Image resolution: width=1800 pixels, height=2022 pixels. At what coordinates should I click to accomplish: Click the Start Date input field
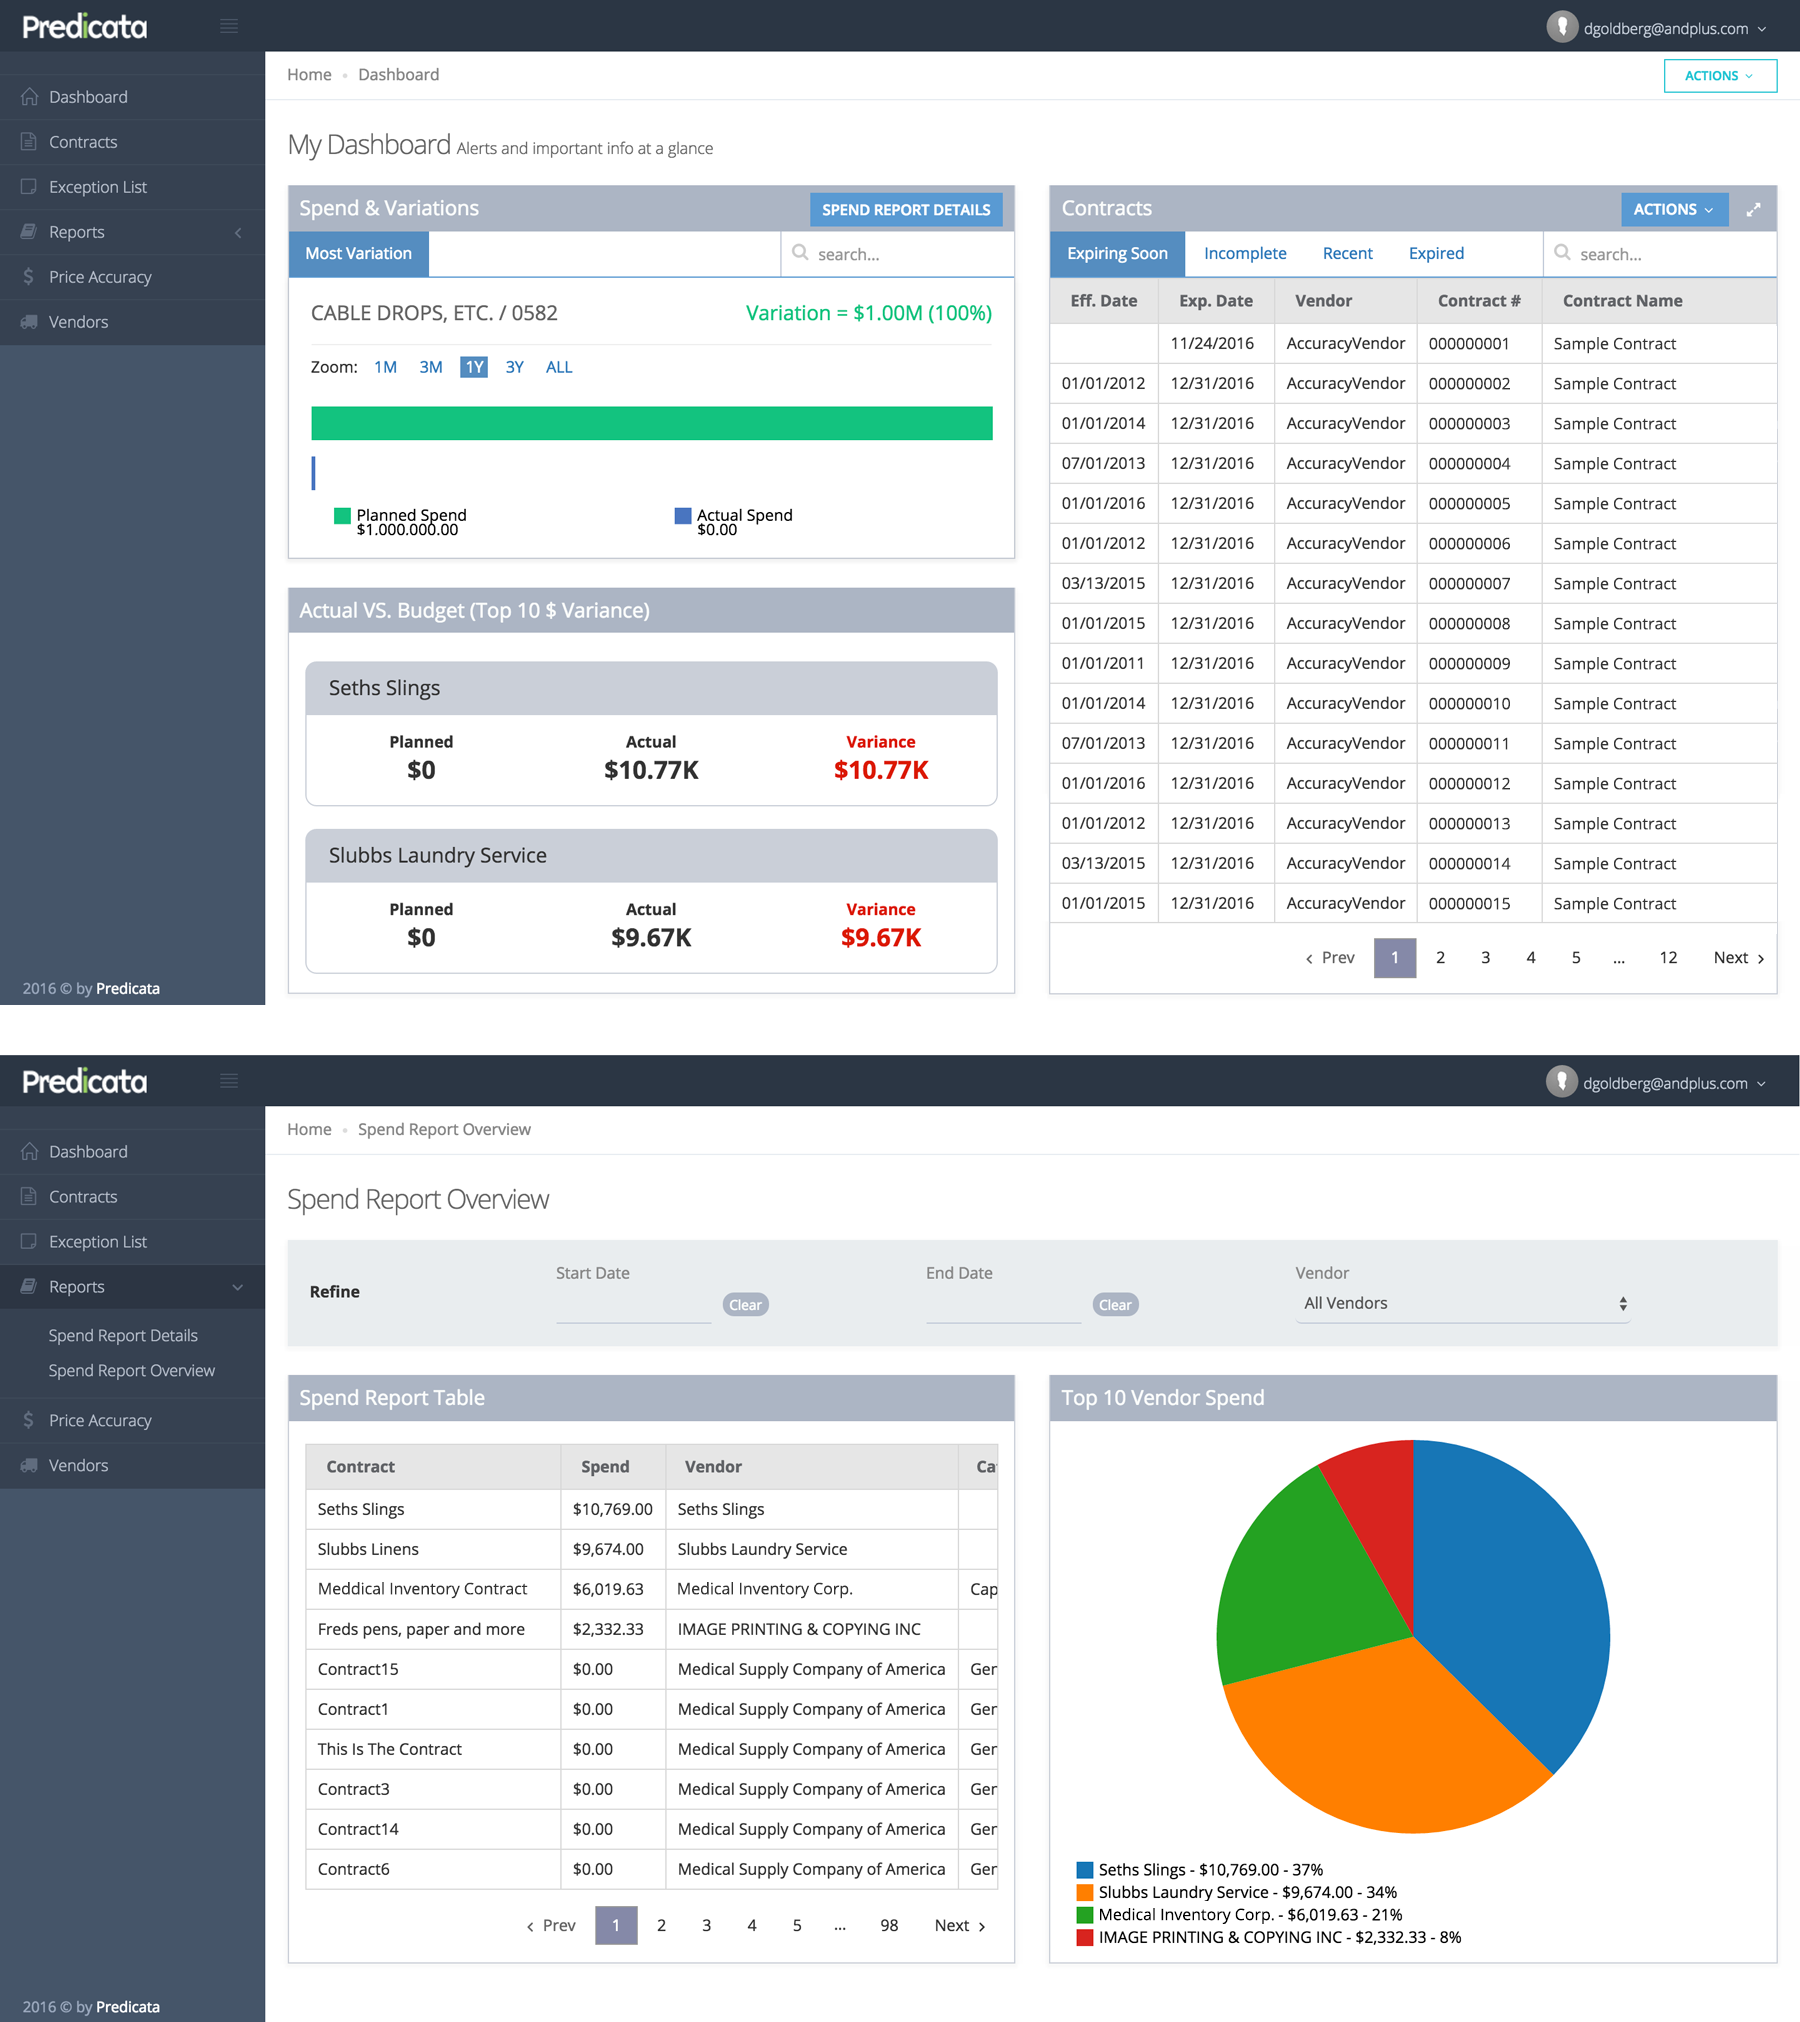click(x=634, y=1304)
